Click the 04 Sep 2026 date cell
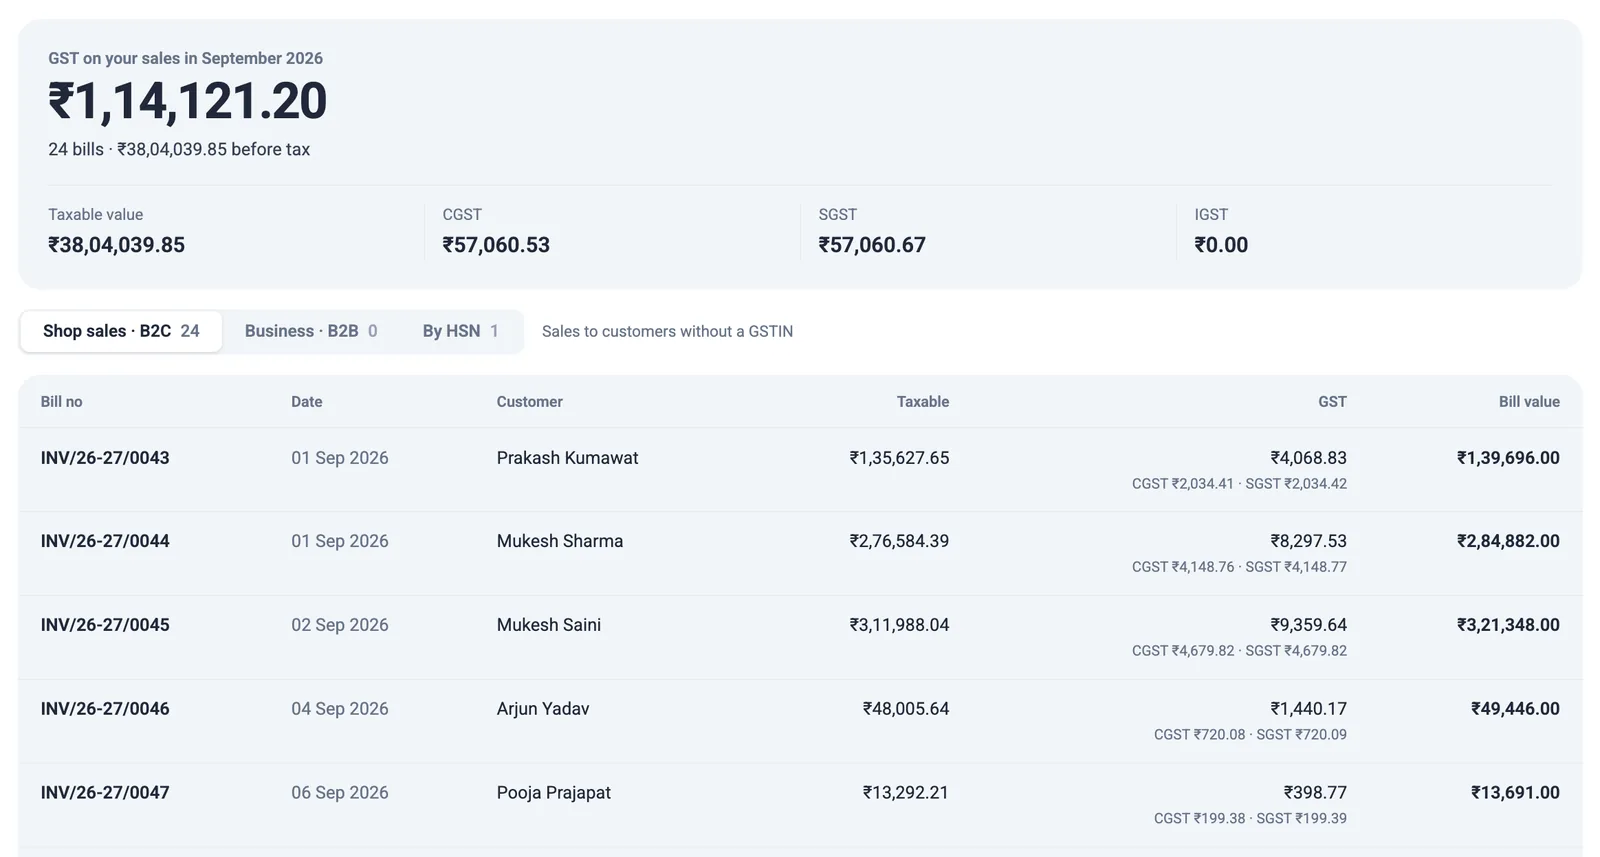Viewport: 1600px width, 857px height. pos(340,709)
